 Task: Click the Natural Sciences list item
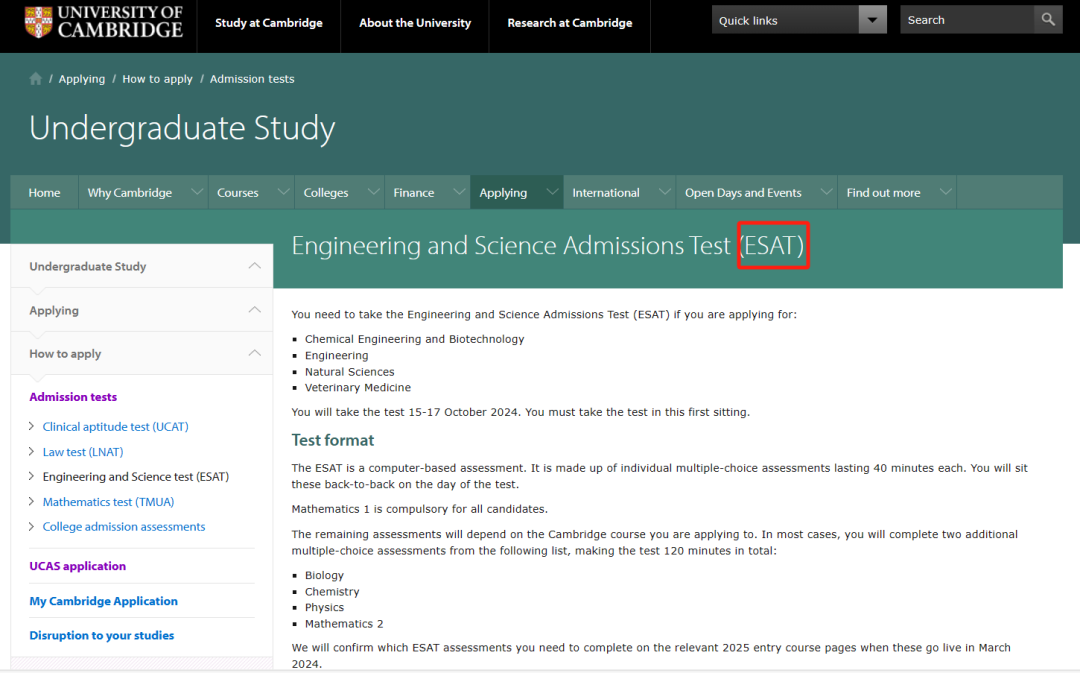click(350, 372)
